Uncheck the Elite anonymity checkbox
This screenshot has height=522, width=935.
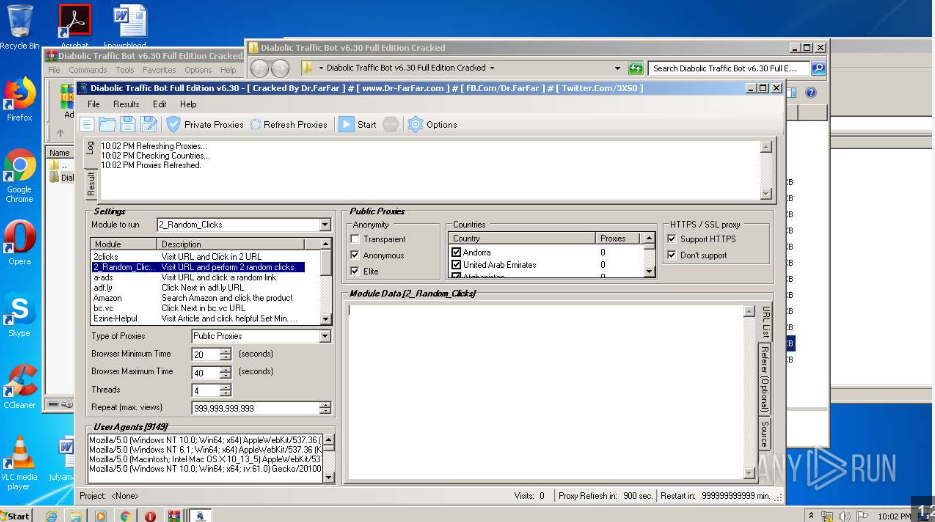355,271
